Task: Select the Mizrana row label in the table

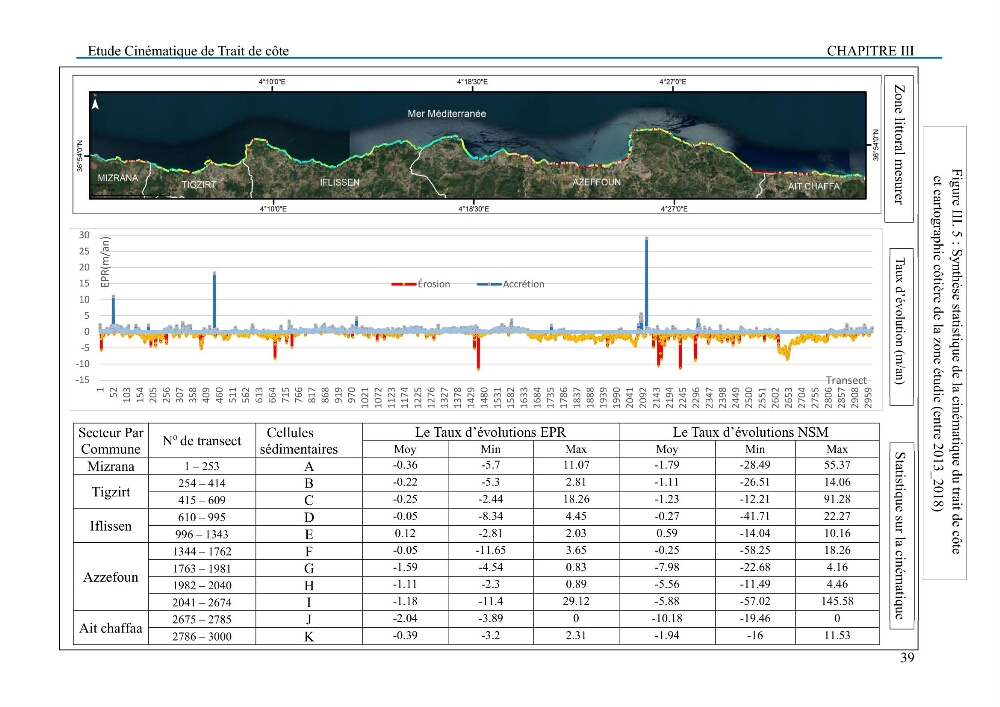Action: 111,467
